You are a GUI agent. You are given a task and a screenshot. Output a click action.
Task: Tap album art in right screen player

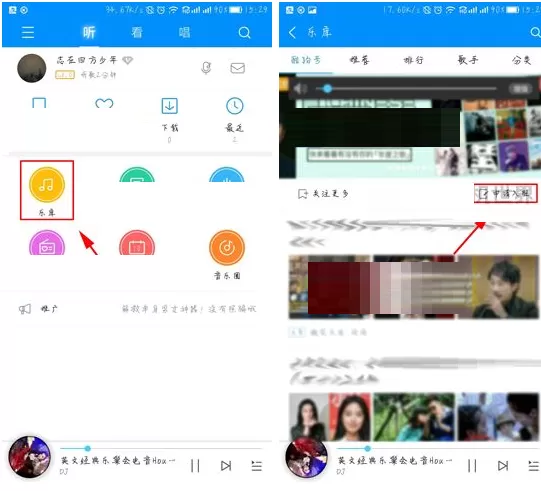click(x=306, y=457)
